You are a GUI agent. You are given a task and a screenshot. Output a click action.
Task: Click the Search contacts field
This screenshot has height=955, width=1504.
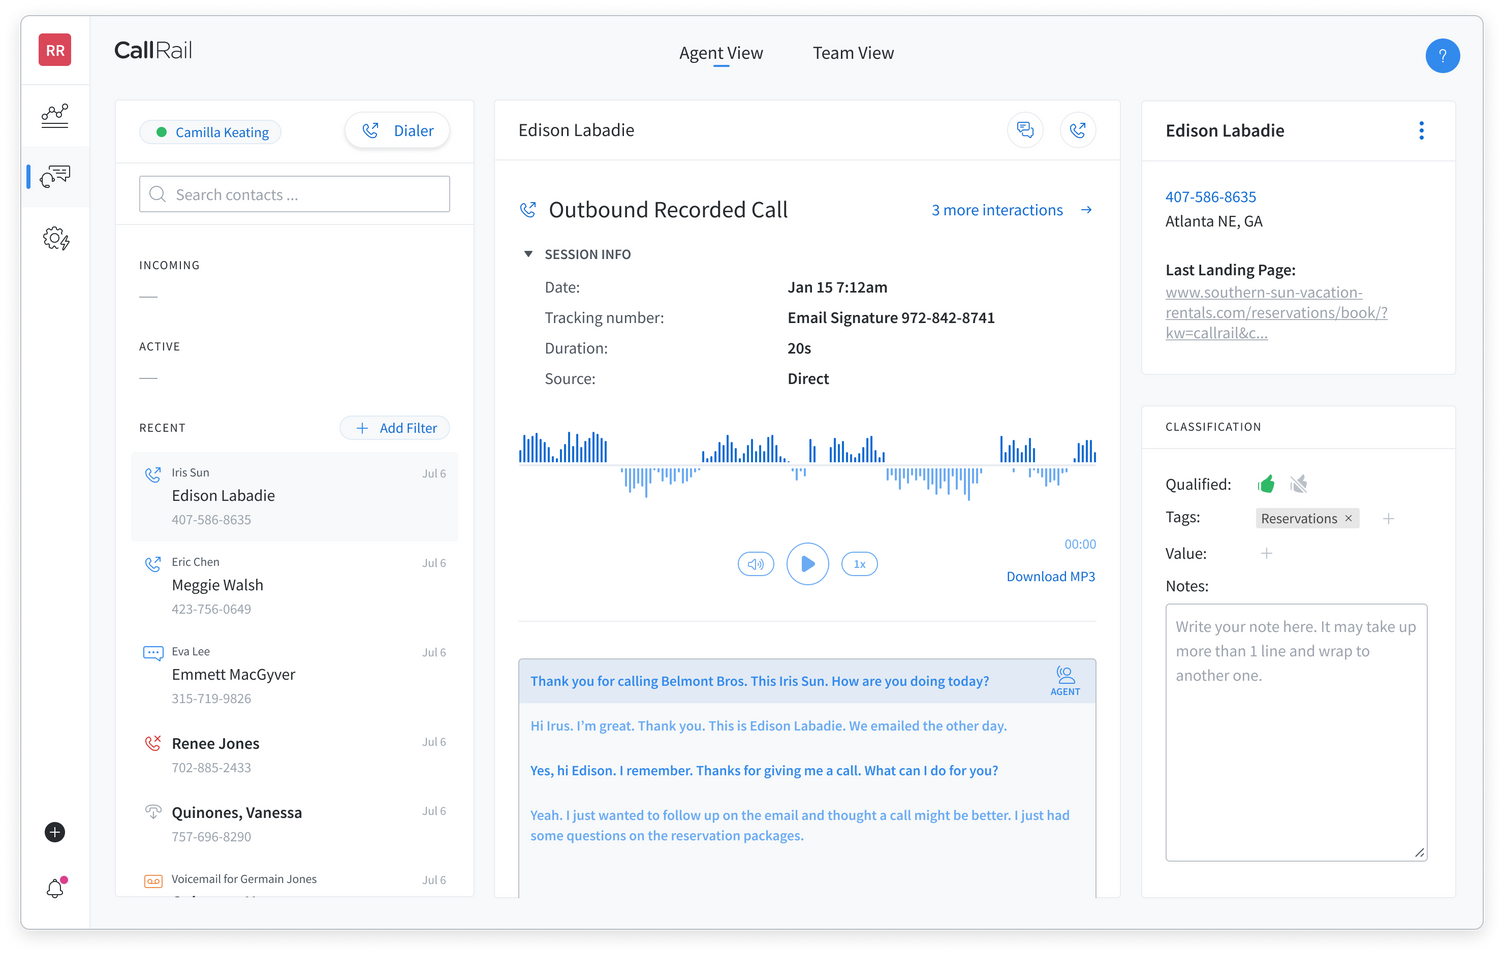point(294,194)
